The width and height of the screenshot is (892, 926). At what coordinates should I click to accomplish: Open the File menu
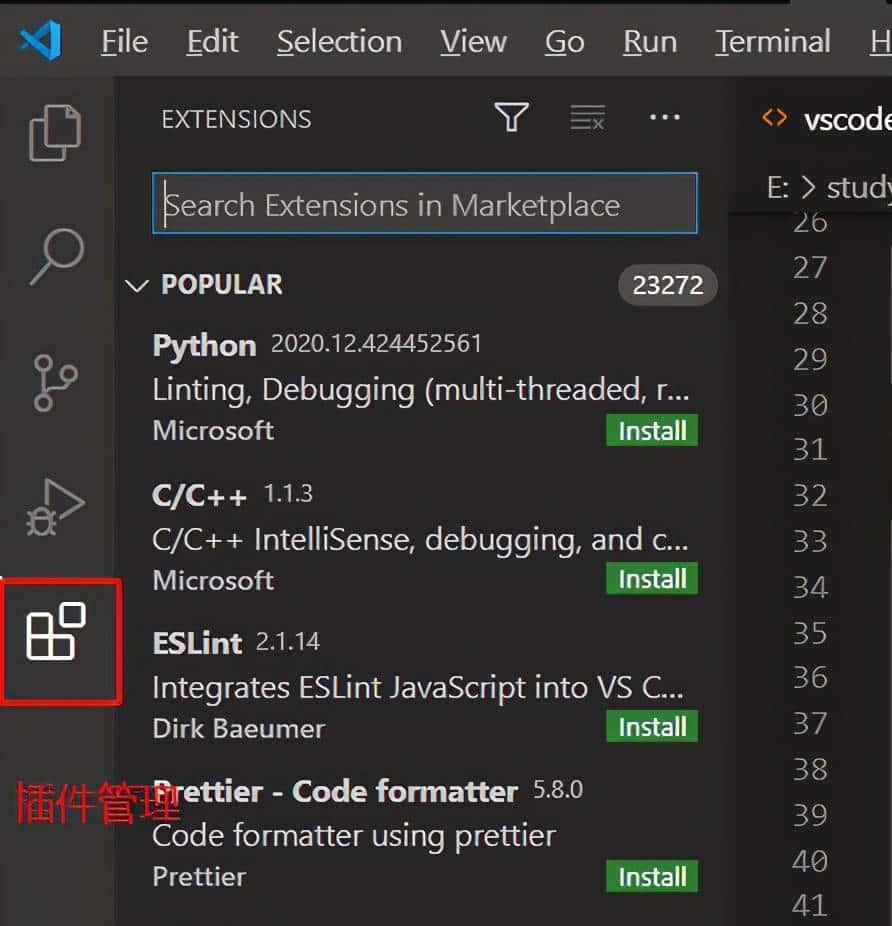[123, 41]
